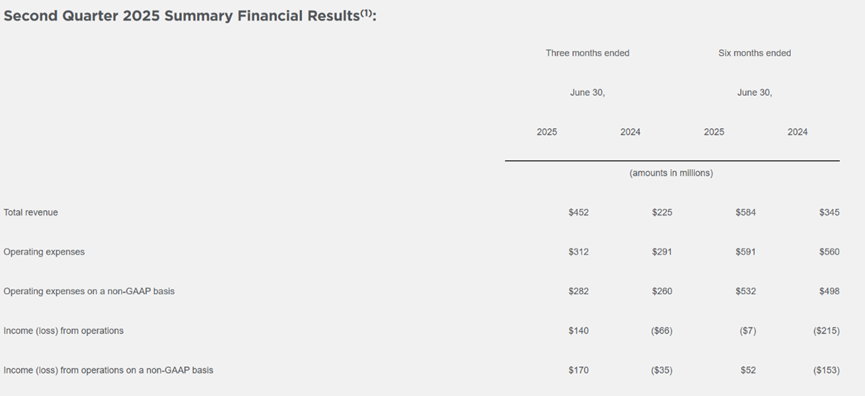Click the $140 income from operations value
The height and width of the screenshot is (396, 865).
(579, 331)
